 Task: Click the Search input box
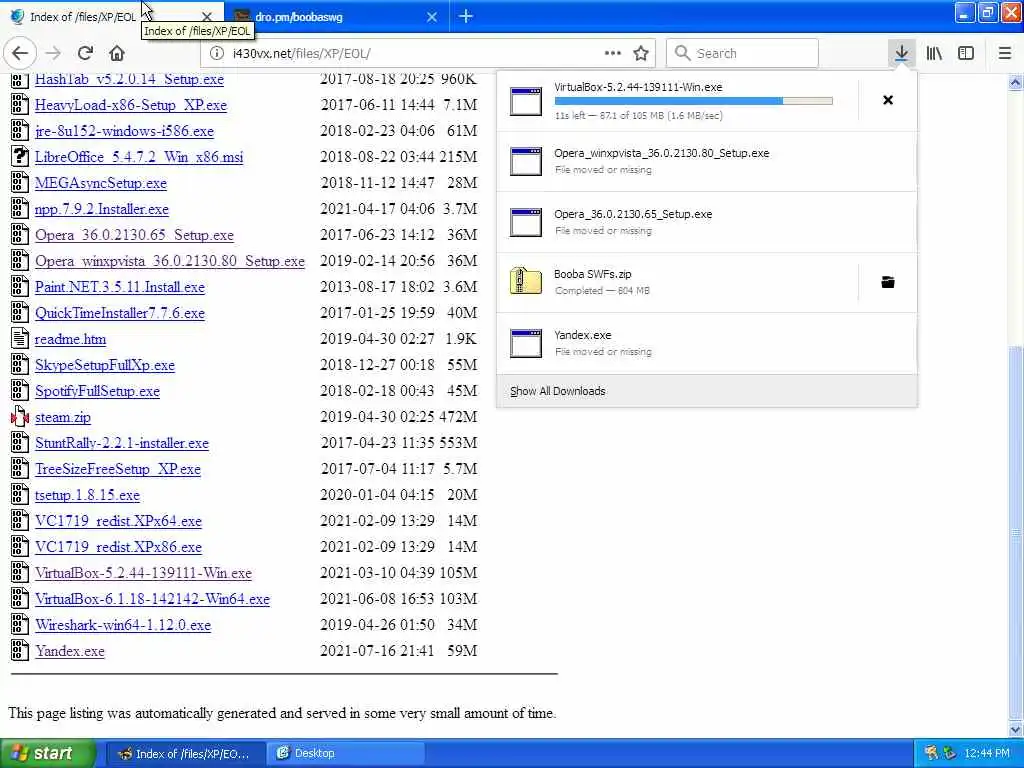click(742, 54)
